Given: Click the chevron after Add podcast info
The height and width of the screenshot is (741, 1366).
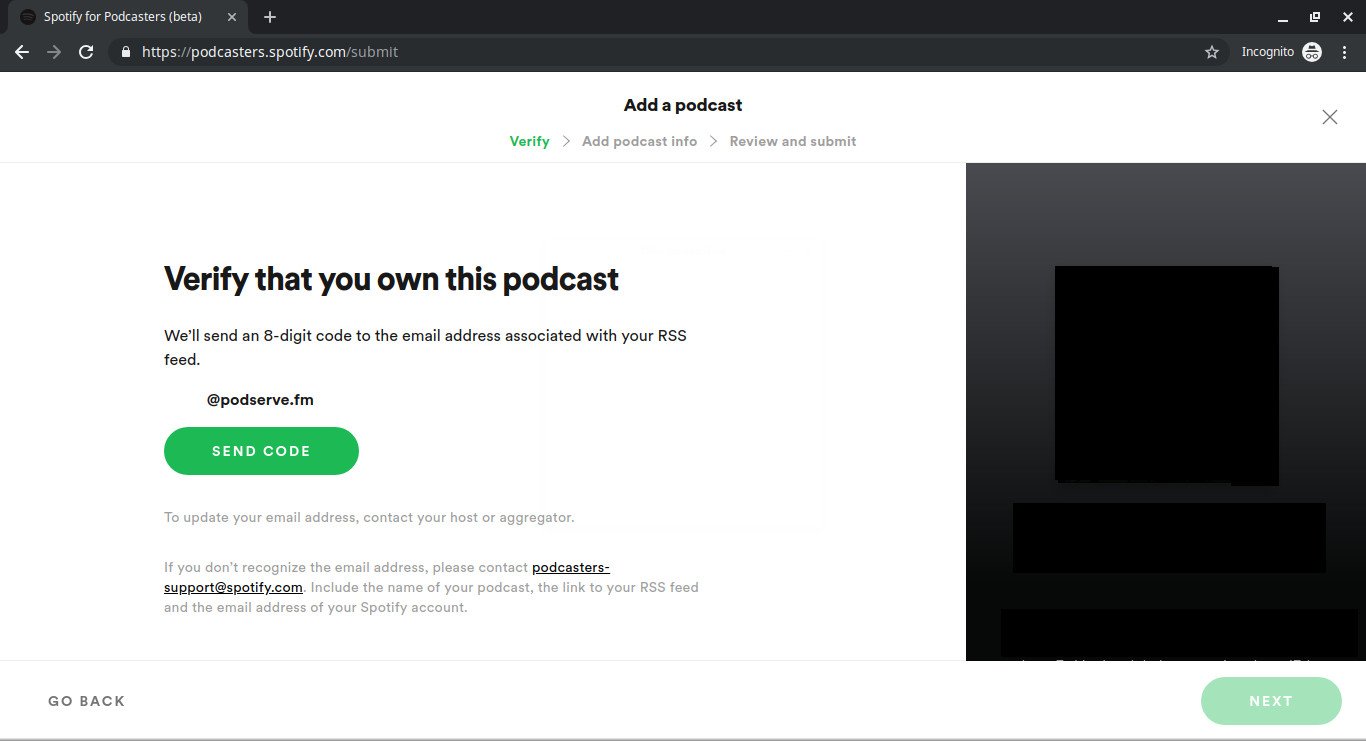Looking at the screenshot, I should click(713, 141).
